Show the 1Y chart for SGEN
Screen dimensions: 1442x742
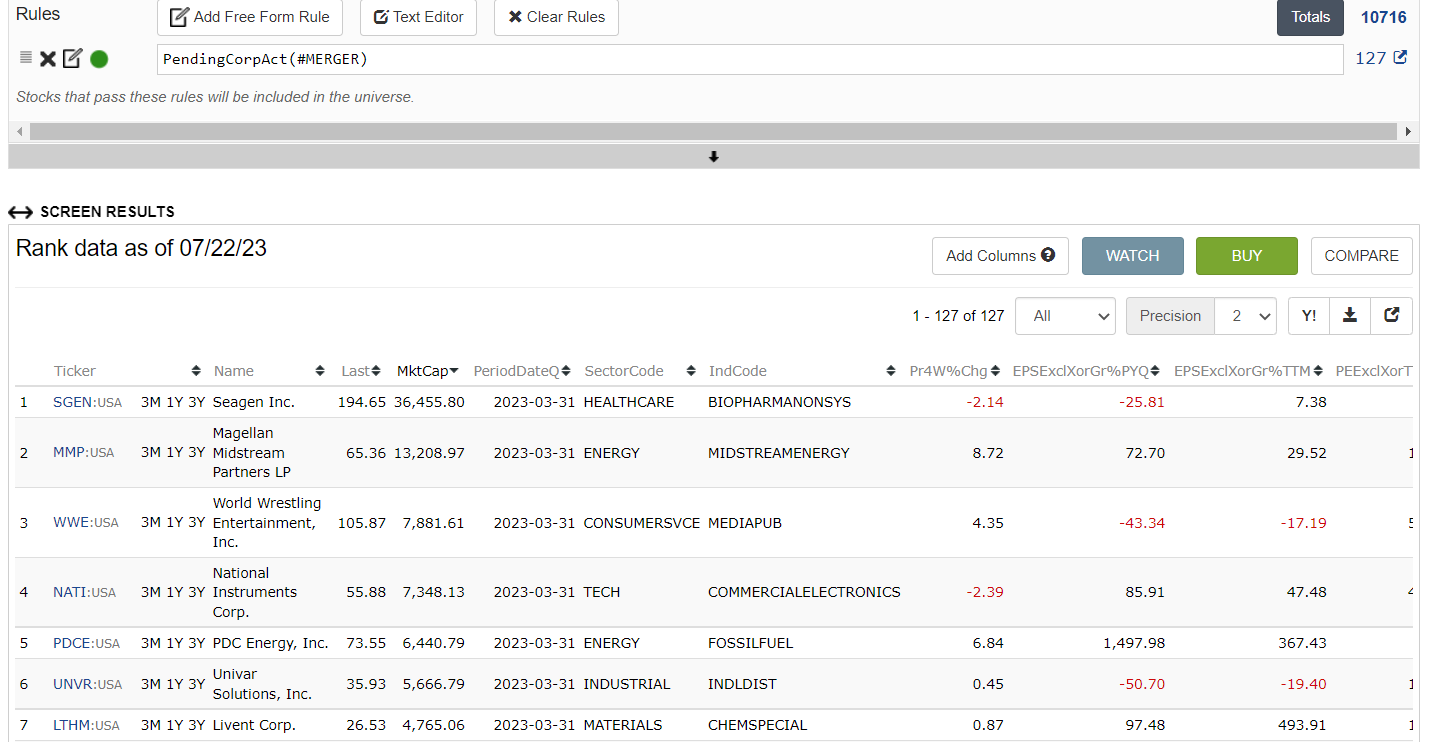(174, 402)
